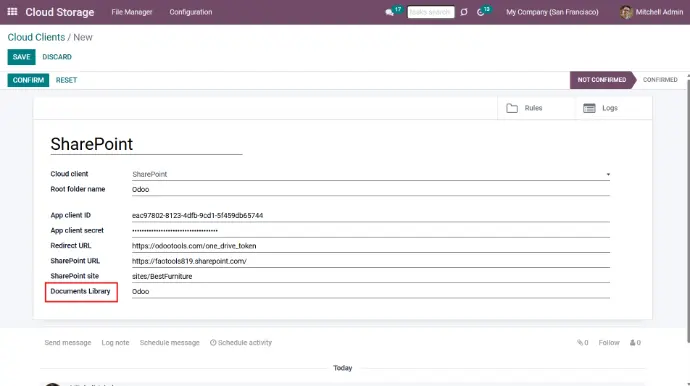Click the App client ID field
This screenshot has width=690, height=386.
click(x=371, y=215)
